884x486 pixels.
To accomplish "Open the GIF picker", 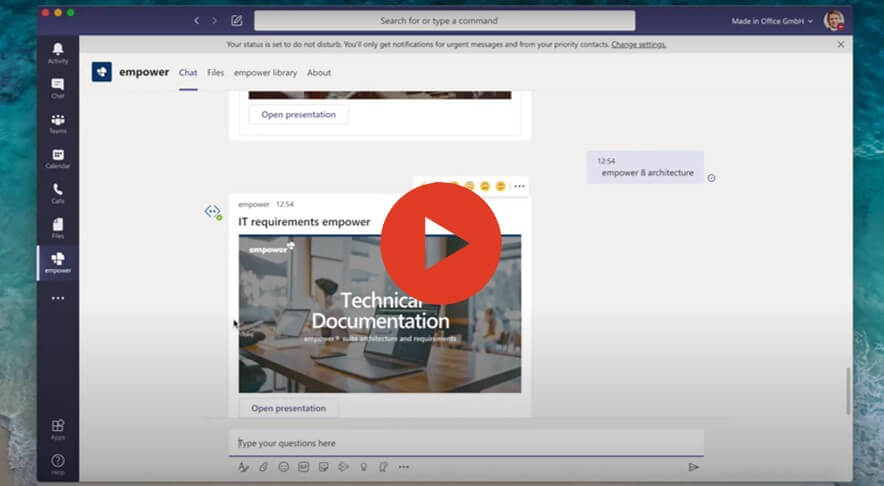I will [x=303, y=467].
